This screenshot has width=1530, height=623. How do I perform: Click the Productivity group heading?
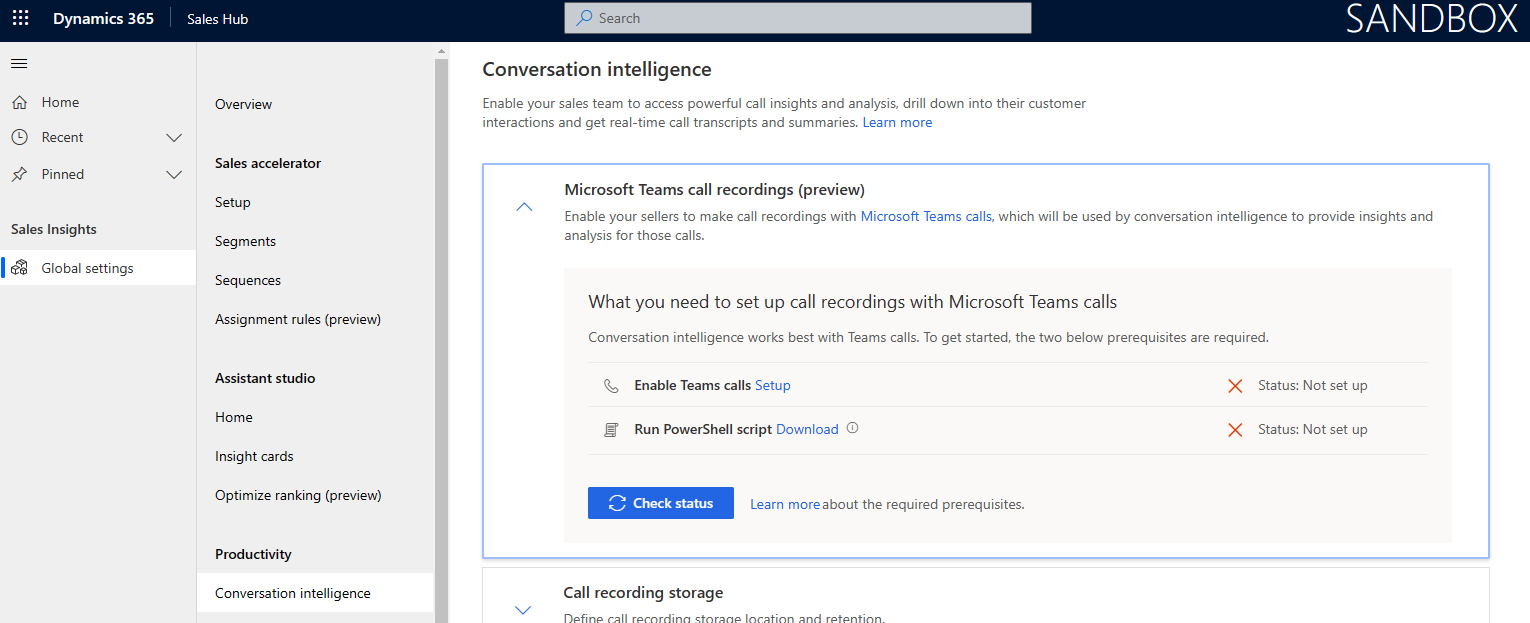point(253,554)
